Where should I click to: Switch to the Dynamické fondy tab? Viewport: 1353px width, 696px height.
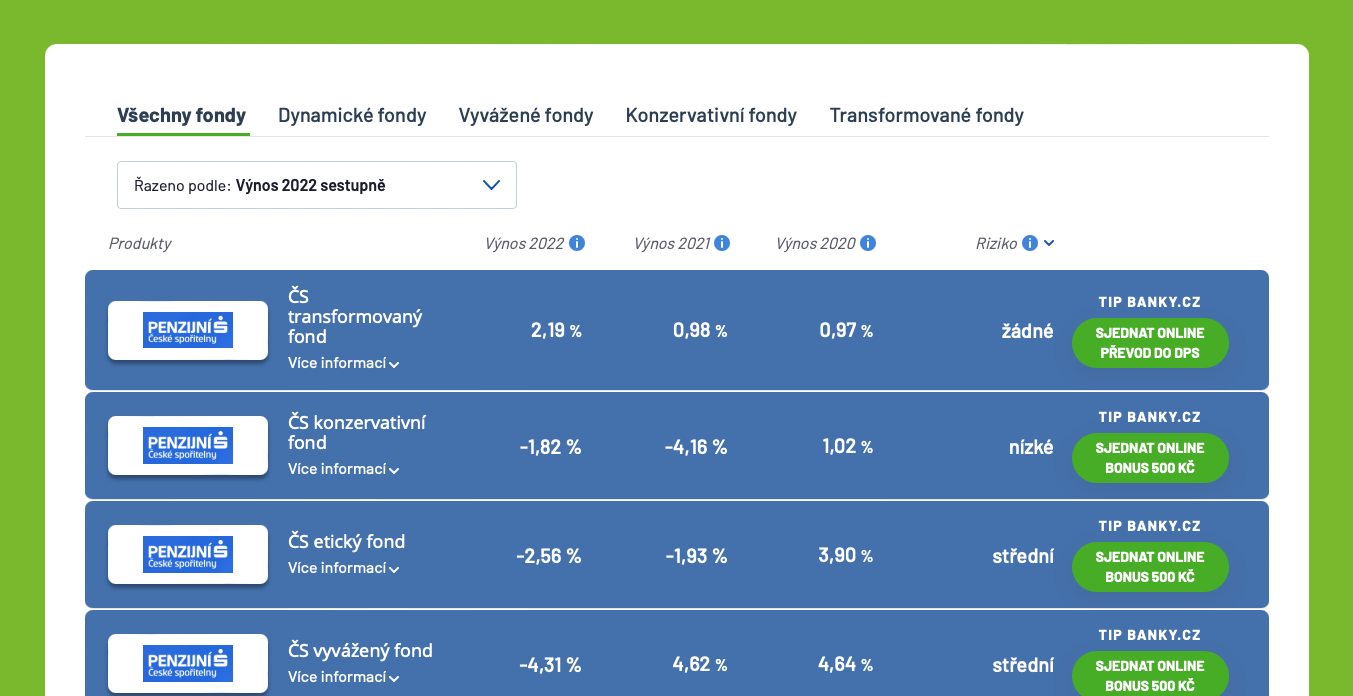click(x=352, y=115)
